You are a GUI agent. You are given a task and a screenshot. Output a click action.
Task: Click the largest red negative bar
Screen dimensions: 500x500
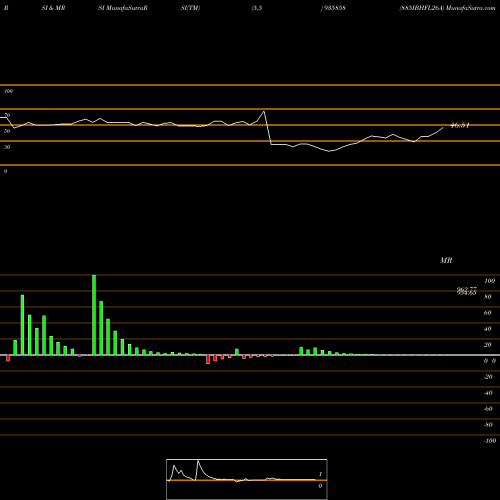208,359
